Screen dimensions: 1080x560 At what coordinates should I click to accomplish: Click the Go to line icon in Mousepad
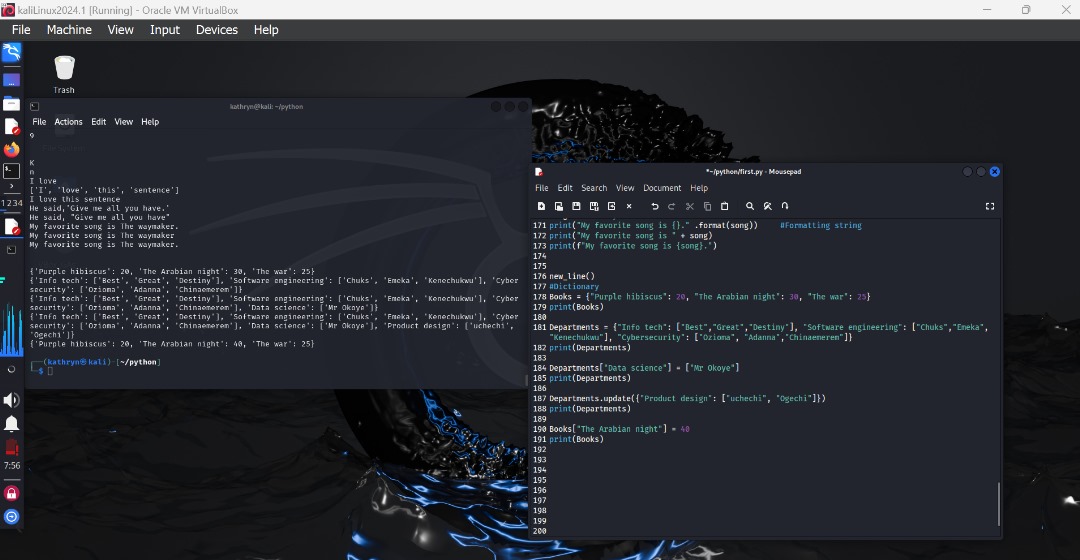click(785, 206)
